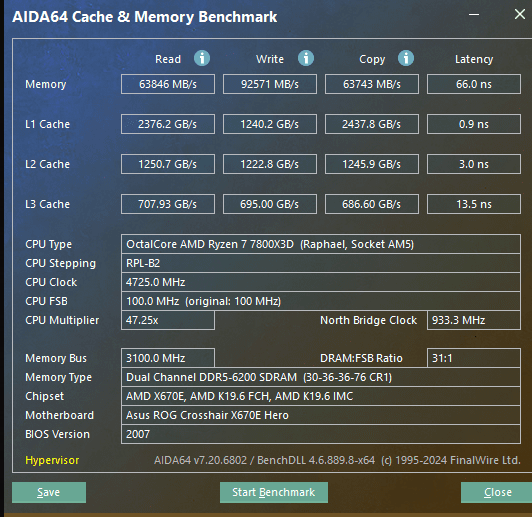532x517 pixels.
Task: Select L3 Cache Copy value 686.60 GB/s
Action: 372,204
